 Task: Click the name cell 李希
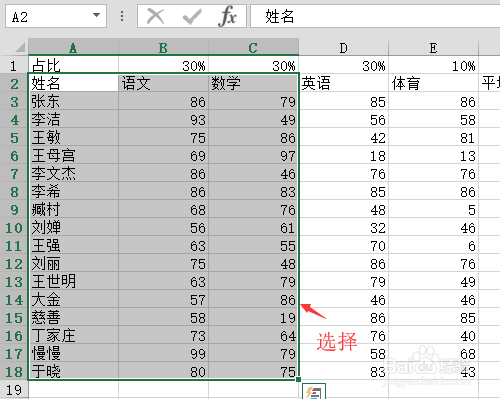click(73, 191)
